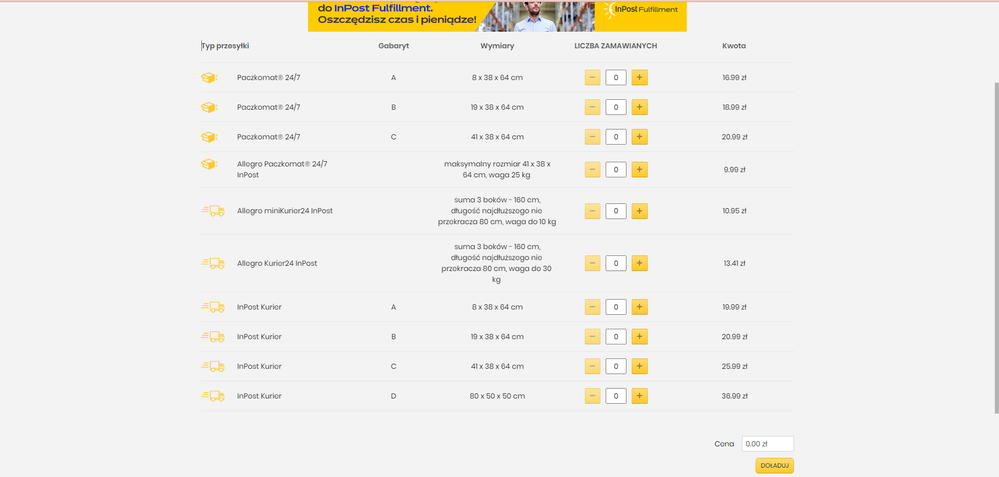Increase quantity for Paczkomat 24/7 gabaryt C

click(x=640, y=137)
